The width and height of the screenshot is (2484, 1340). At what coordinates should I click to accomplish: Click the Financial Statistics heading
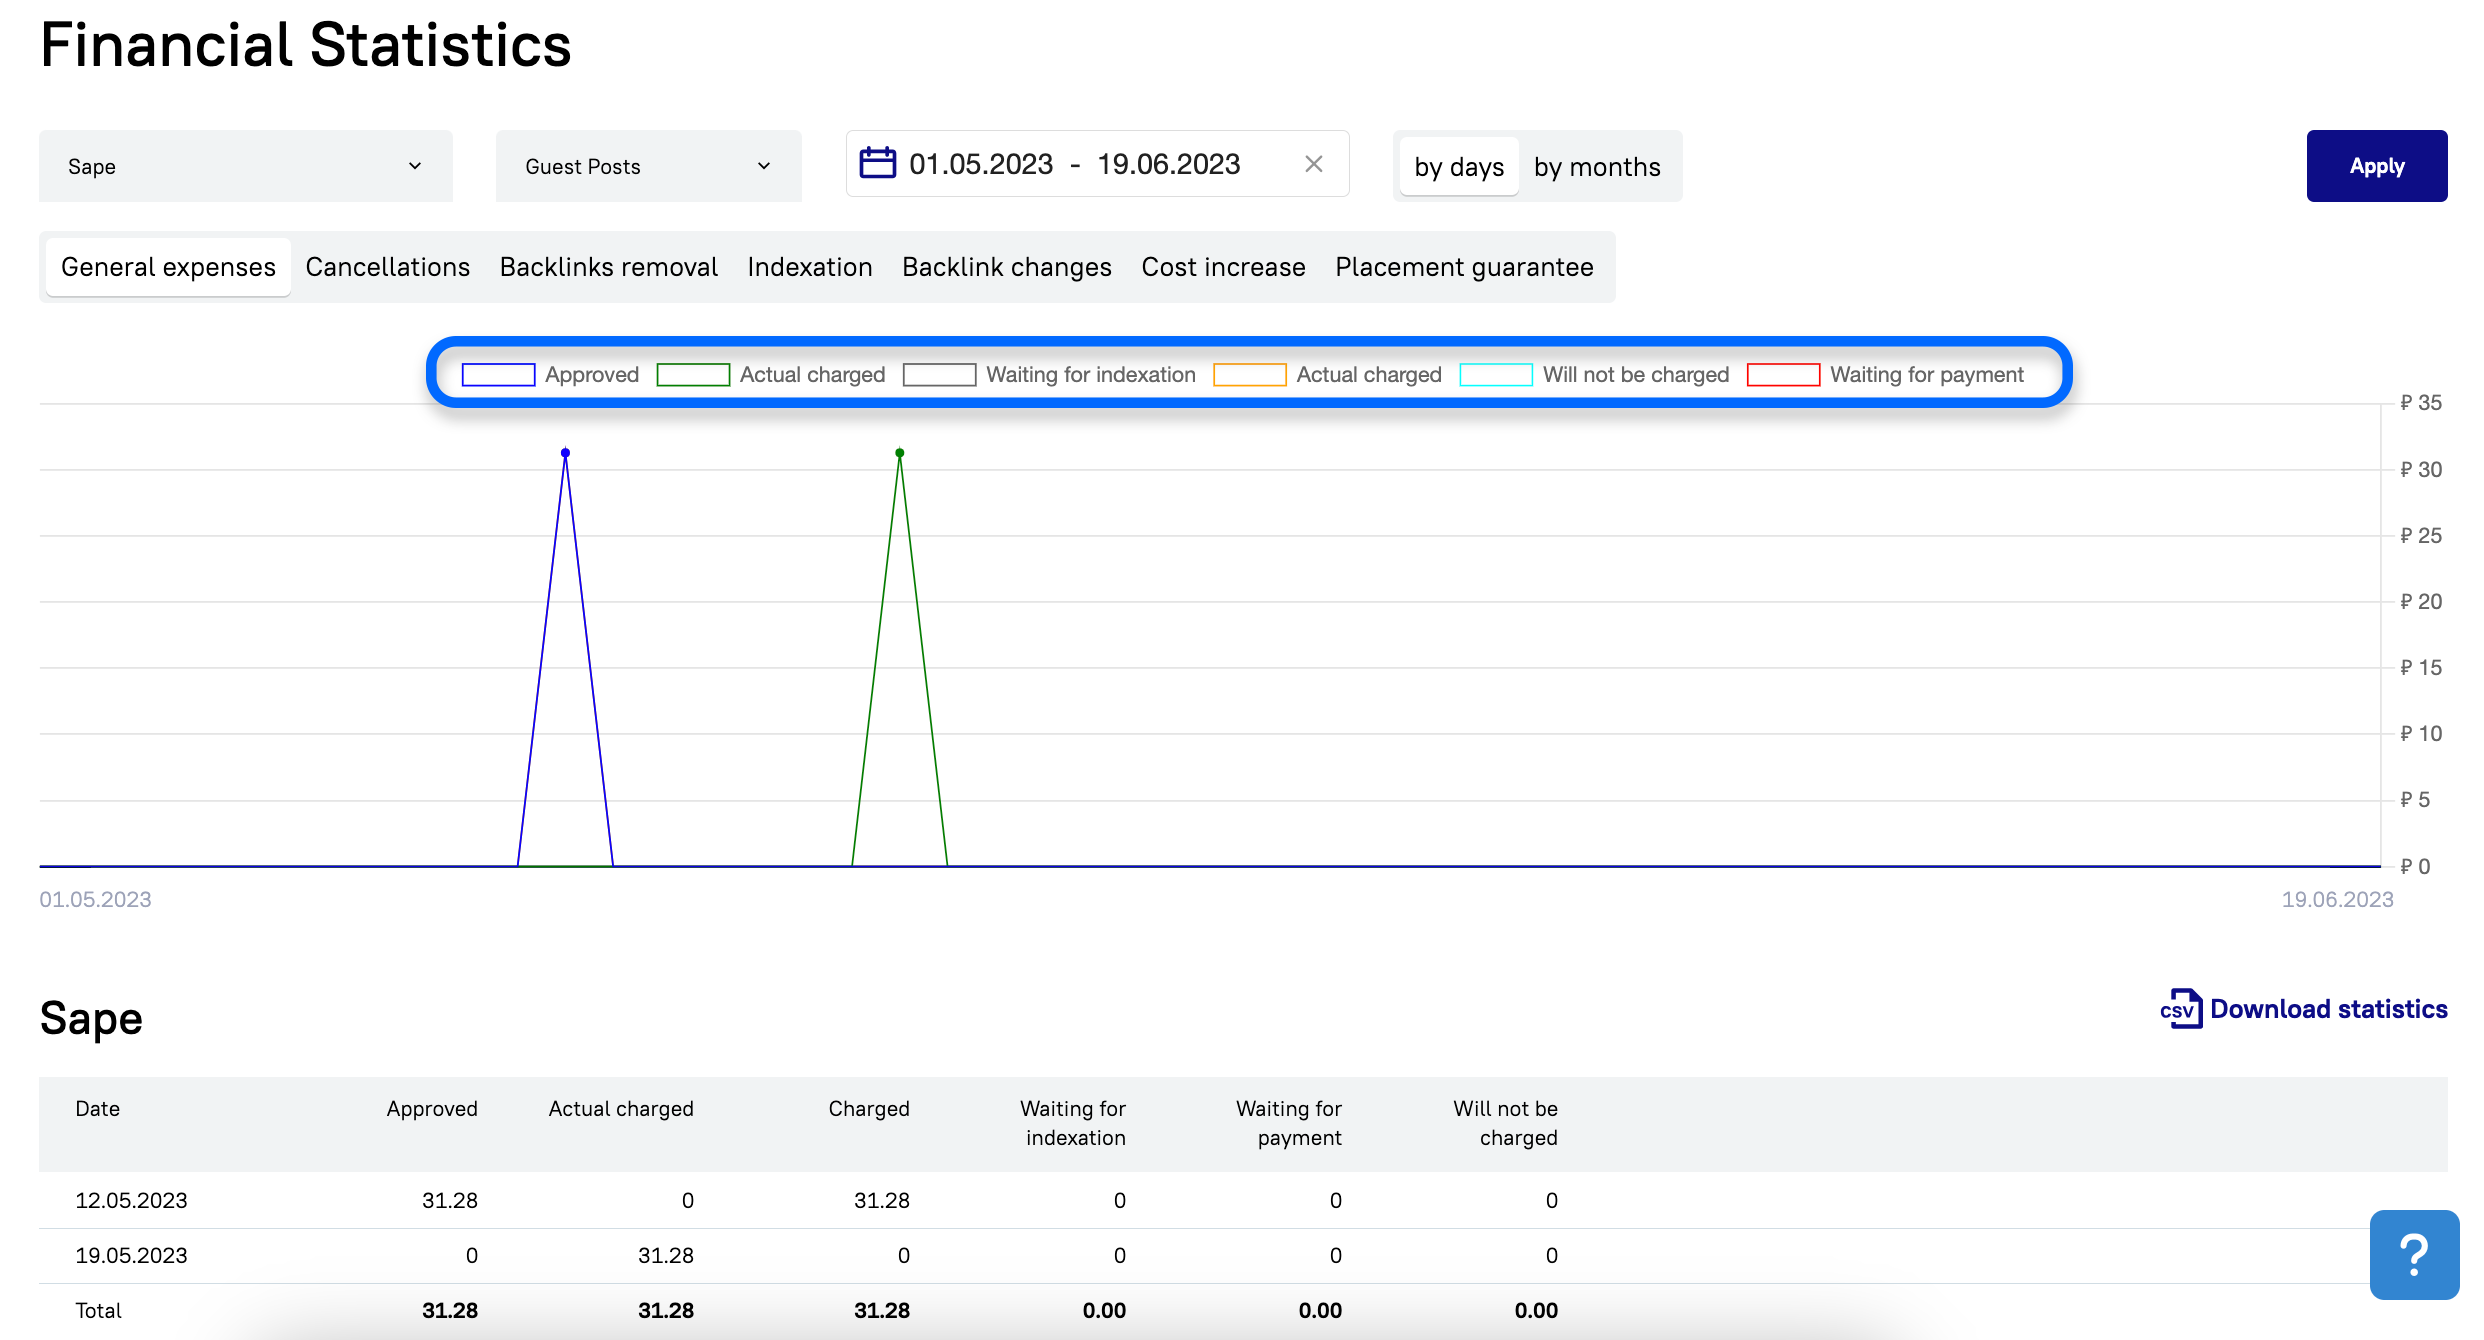306,45
